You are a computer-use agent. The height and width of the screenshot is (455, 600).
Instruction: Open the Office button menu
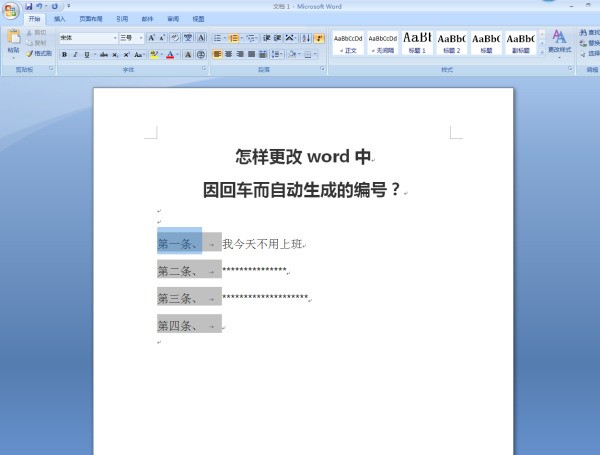pyautogui.click(x=10, y=10)
